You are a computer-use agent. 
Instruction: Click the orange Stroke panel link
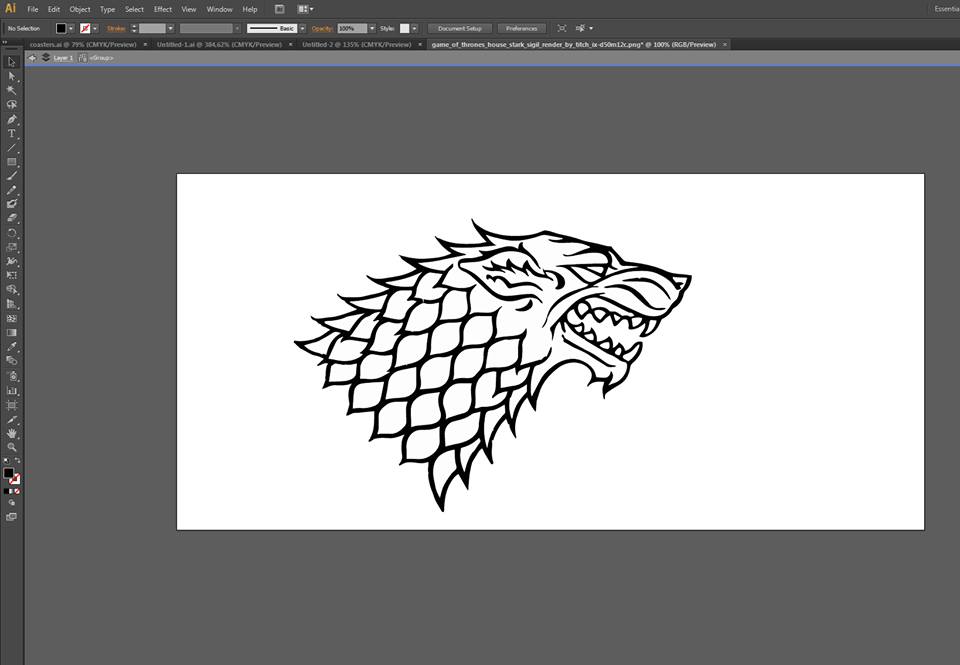pyautogui.click(x=116, y=28)
